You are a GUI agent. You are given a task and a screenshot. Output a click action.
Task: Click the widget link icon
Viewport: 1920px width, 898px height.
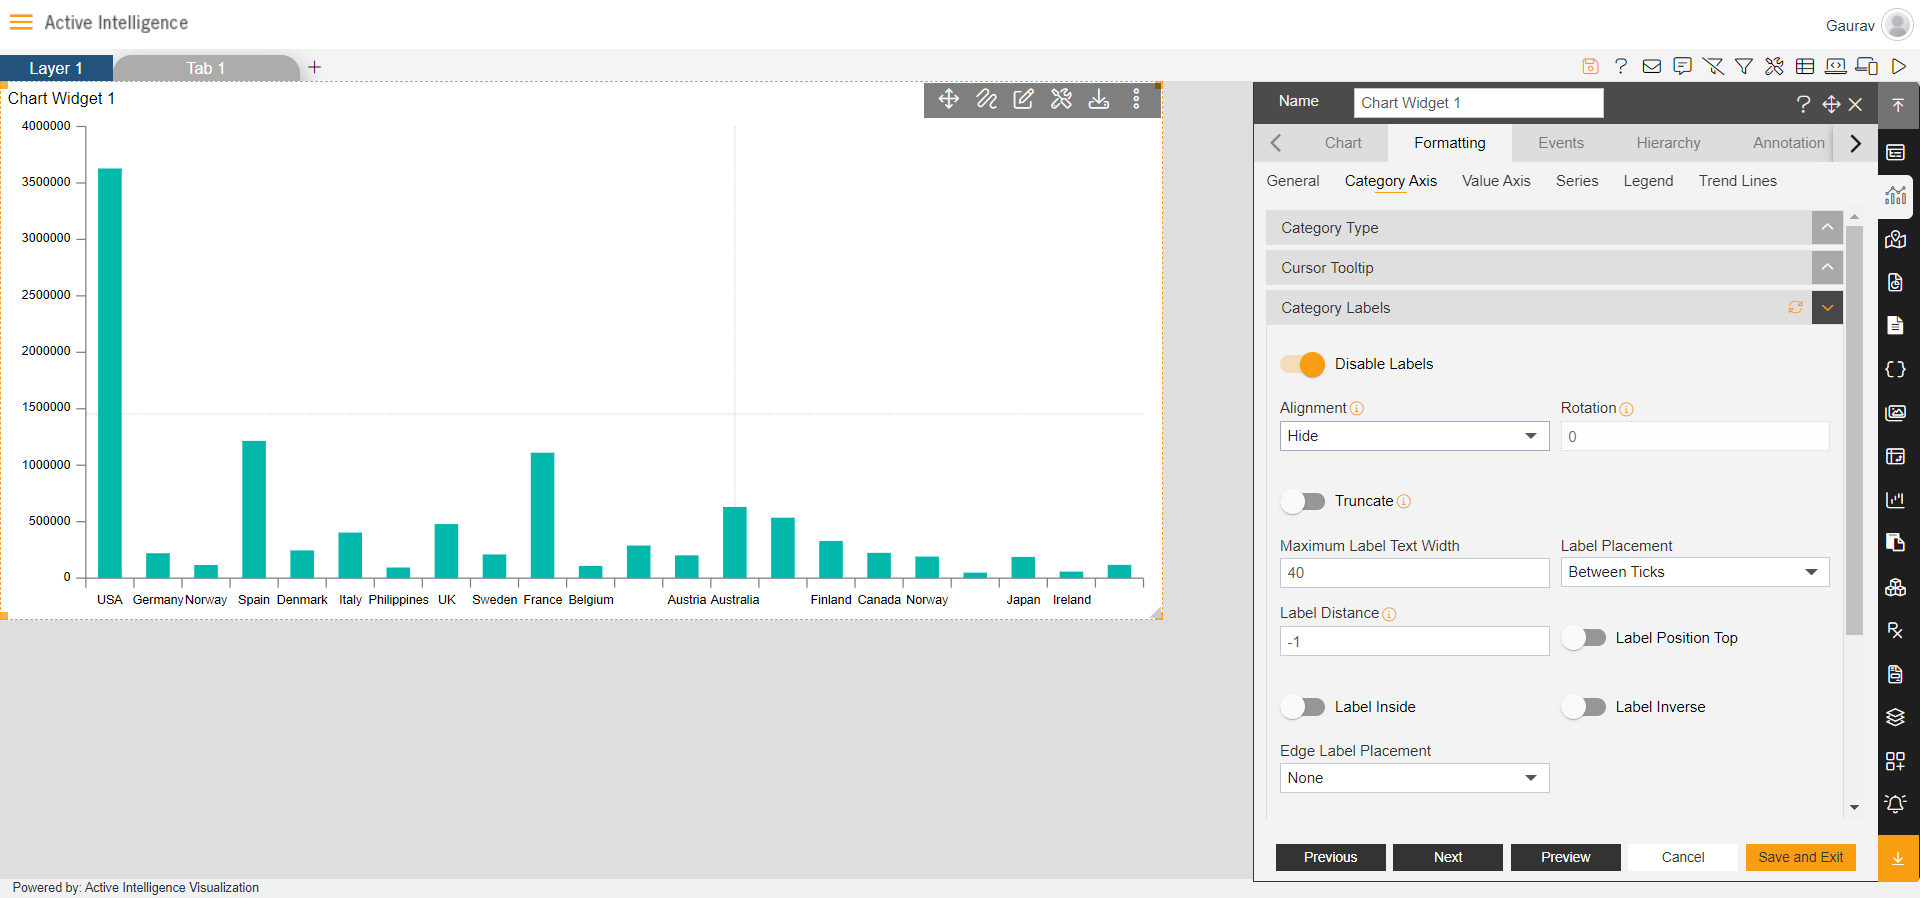987,99
